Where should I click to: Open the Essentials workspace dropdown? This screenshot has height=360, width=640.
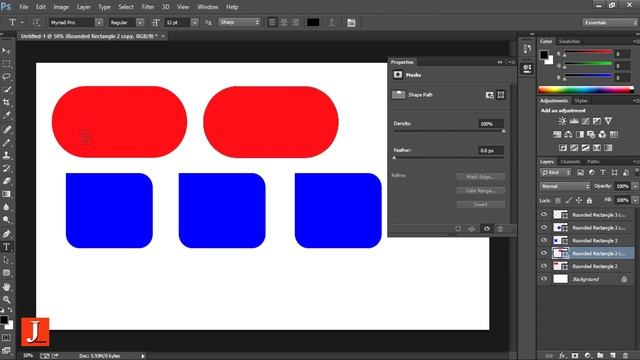tap(609, 22)
